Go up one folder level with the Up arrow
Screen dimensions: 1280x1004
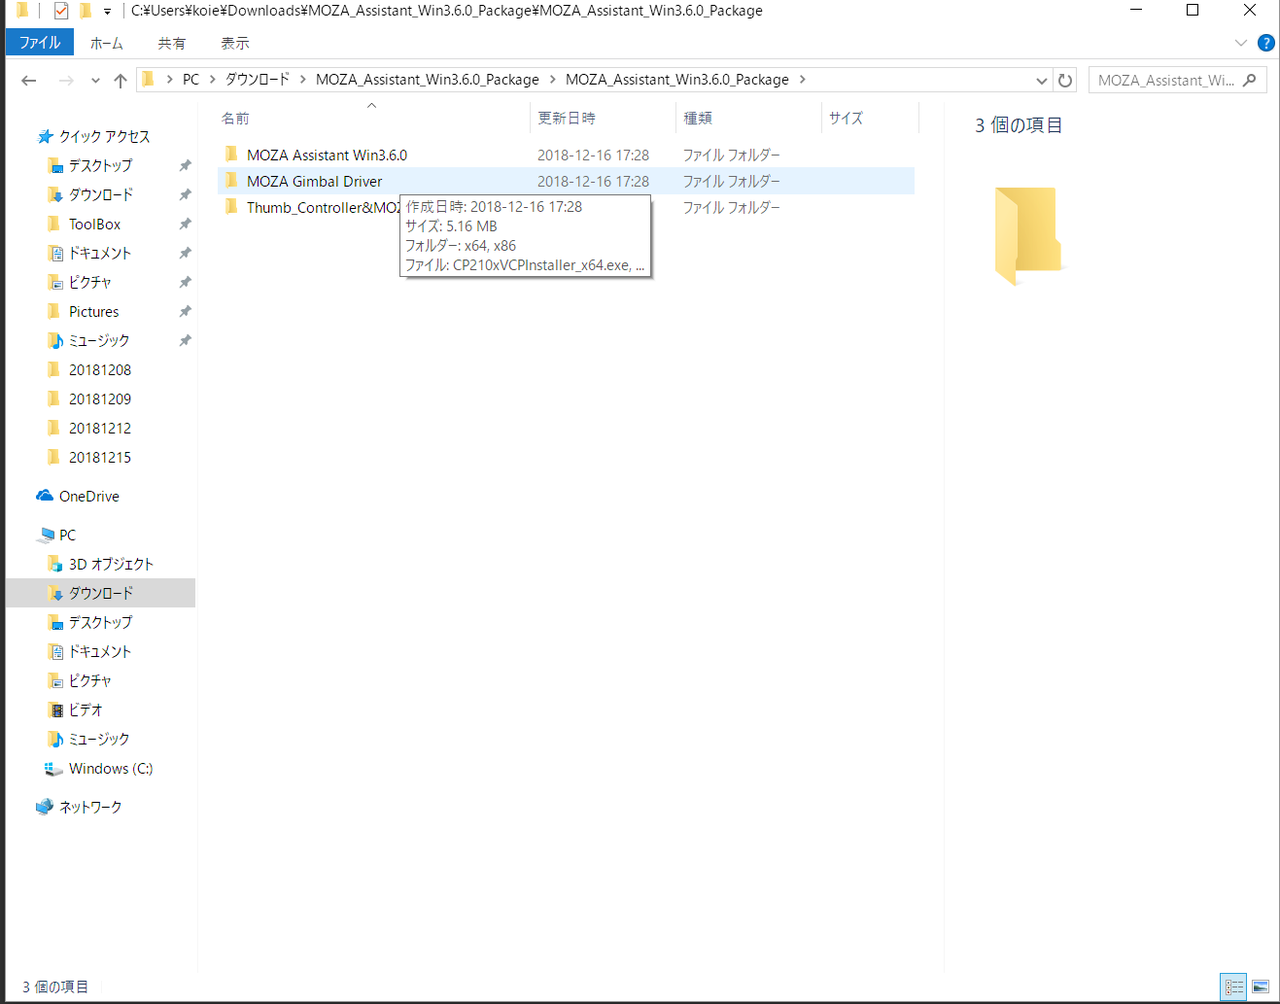pyautogui.click(x=120, y=80)
